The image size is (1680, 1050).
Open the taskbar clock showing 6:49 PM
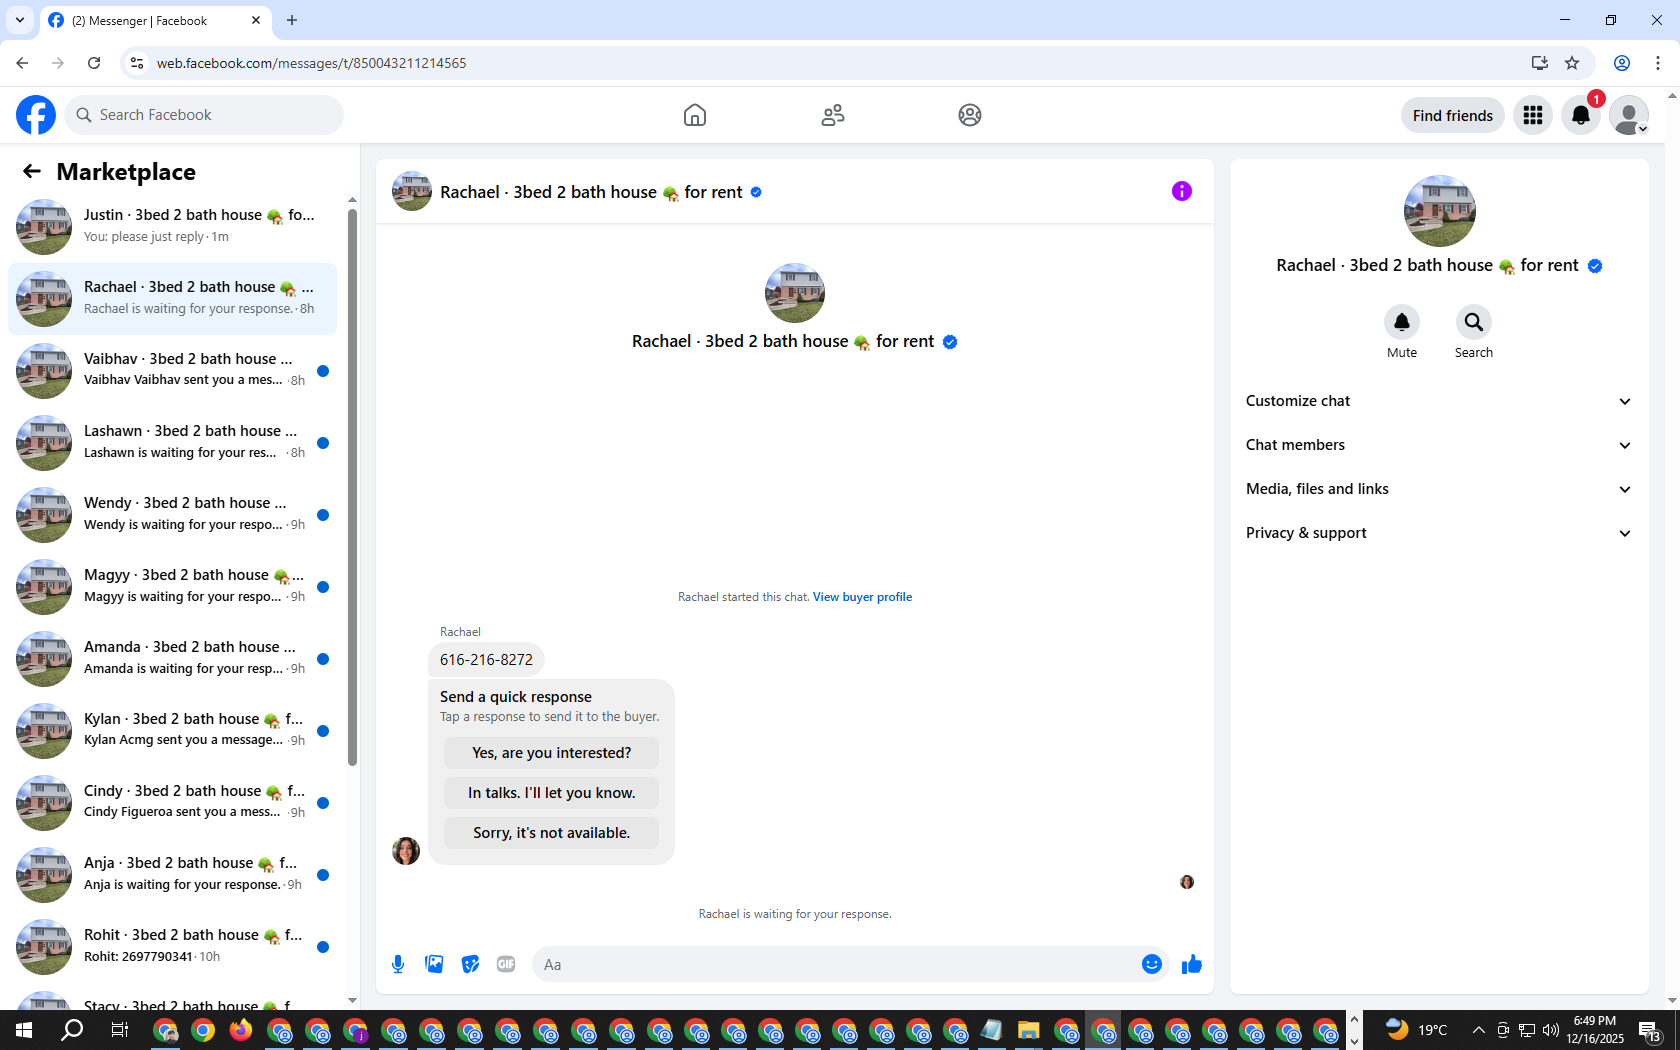1595,1030
